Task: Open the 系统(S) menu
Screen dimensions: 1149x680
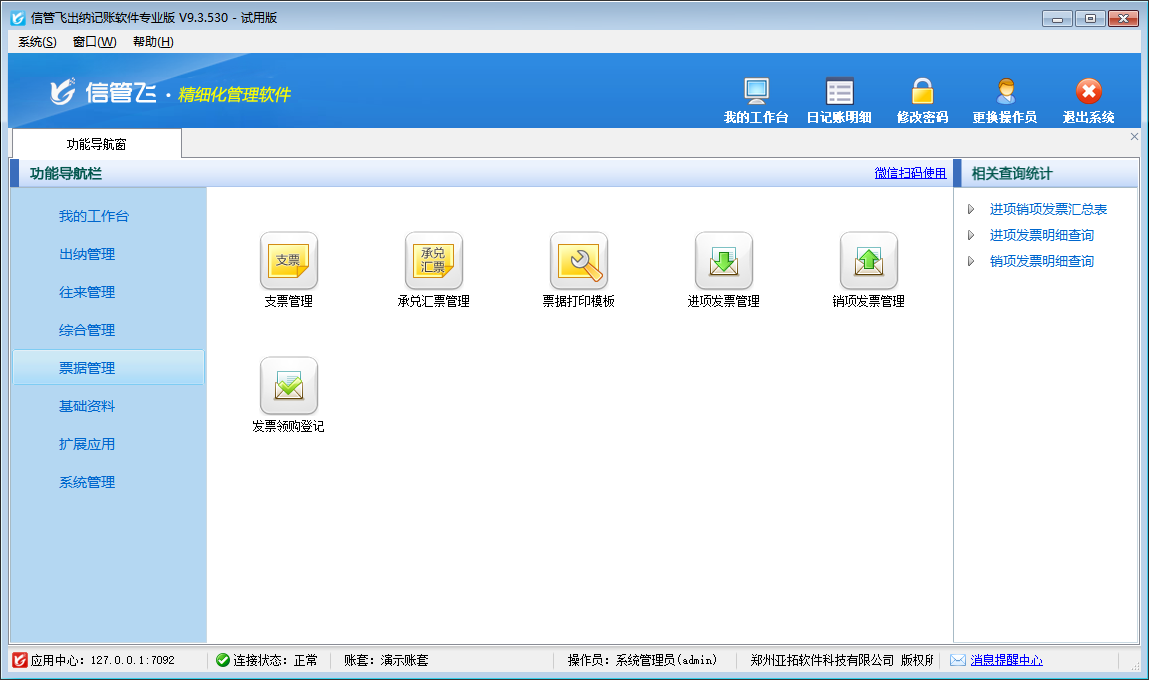Action: click(37, 42)
